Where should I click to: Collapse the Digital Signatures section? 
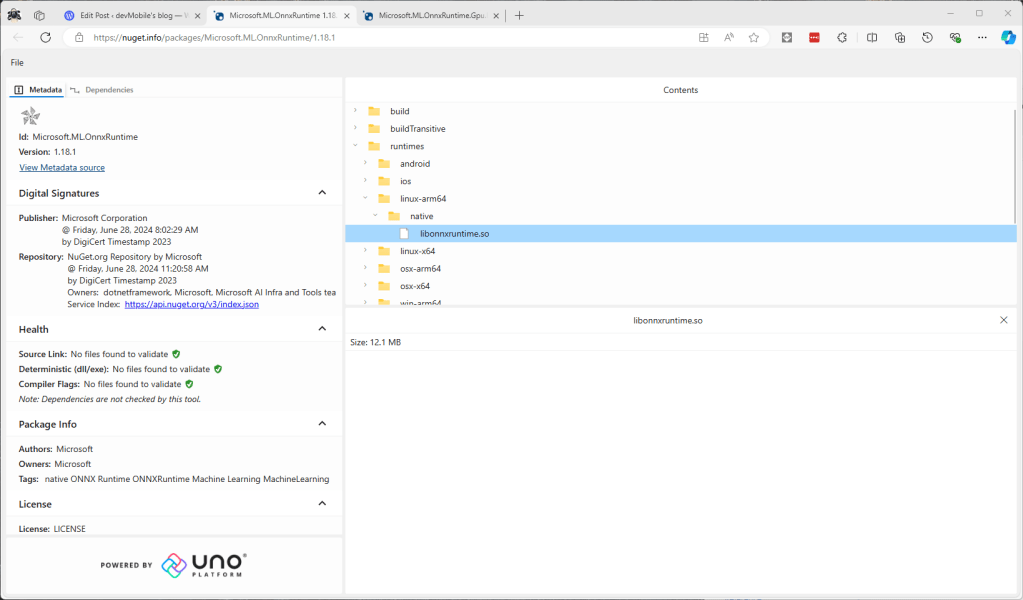(322, 193)
